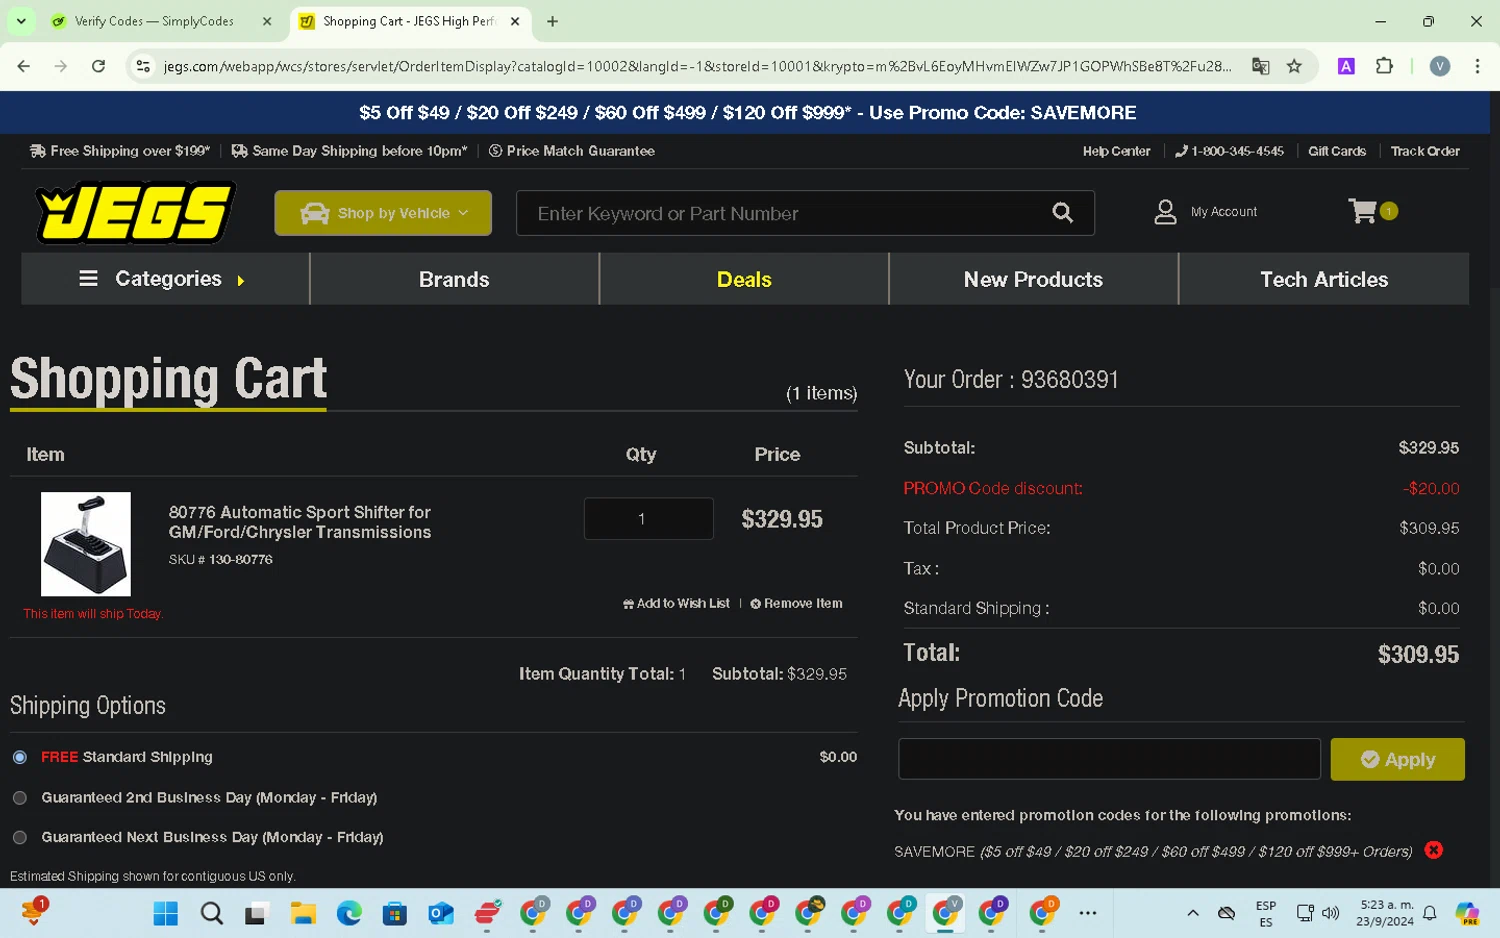Click Remove Item link
Image resolution: width=1500 pixels, height=938 pixels.
point(797,603)
